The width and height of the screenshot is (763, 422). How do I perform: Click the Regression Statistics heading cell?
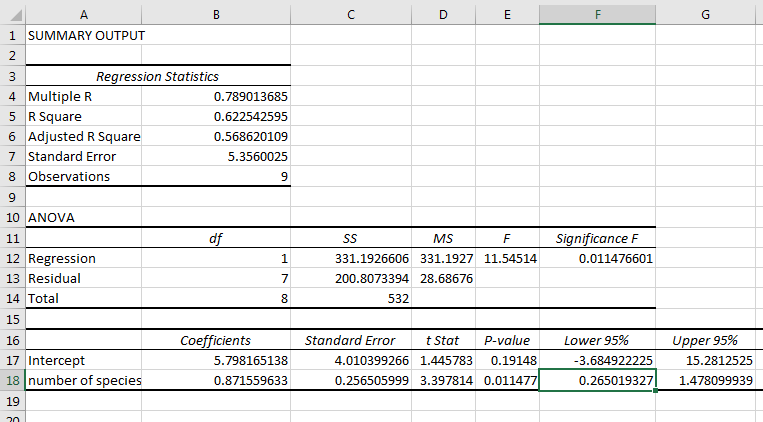click(158, 76)
